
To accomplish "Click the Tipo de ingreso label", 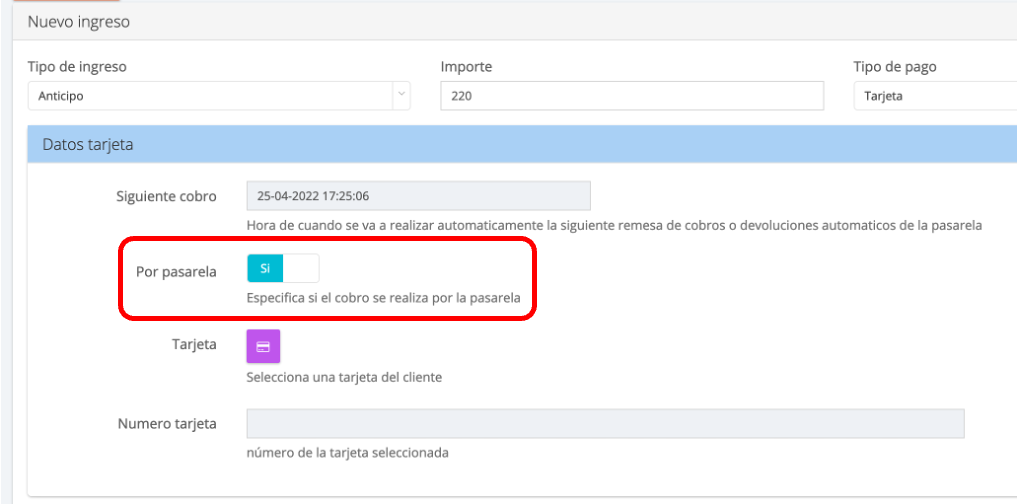I will (77, 67).
